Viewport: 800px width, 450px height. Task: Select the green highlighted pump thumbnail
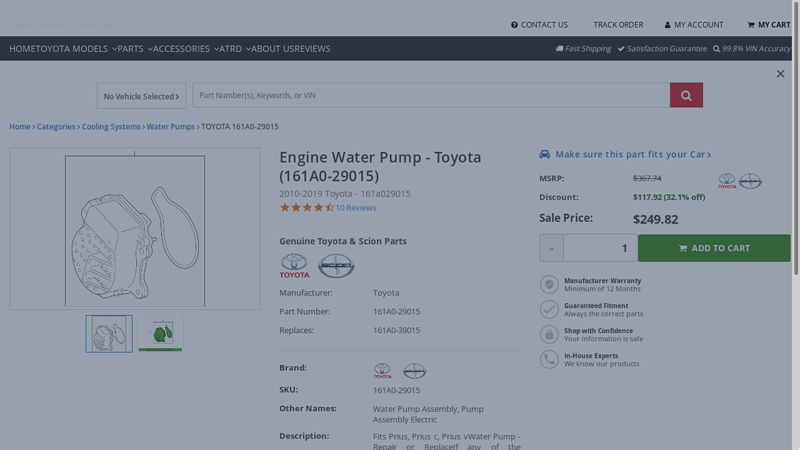pos(160,334)
